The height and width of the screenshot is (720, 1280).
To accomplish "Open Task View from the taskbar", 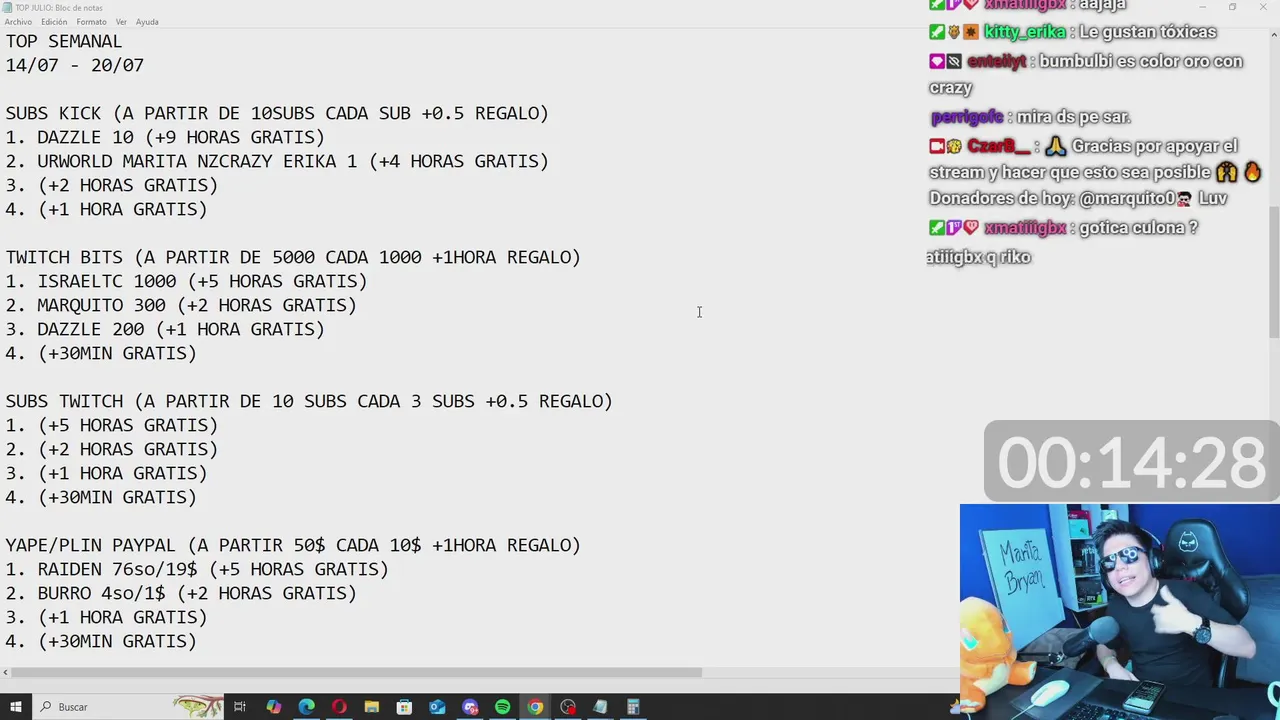I will [x=240, y=707].
